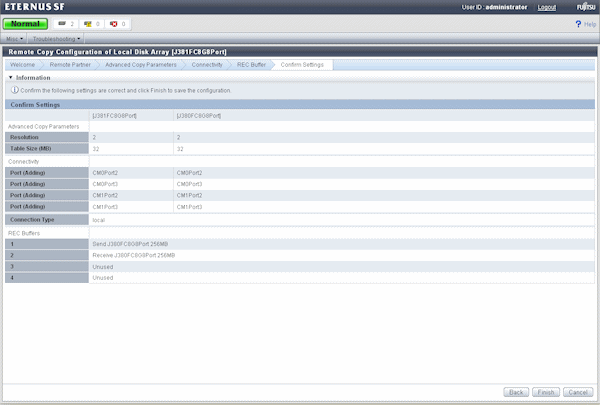Click the Unused value of REC buffer 3
600x405 pixels.
[103, 267]
